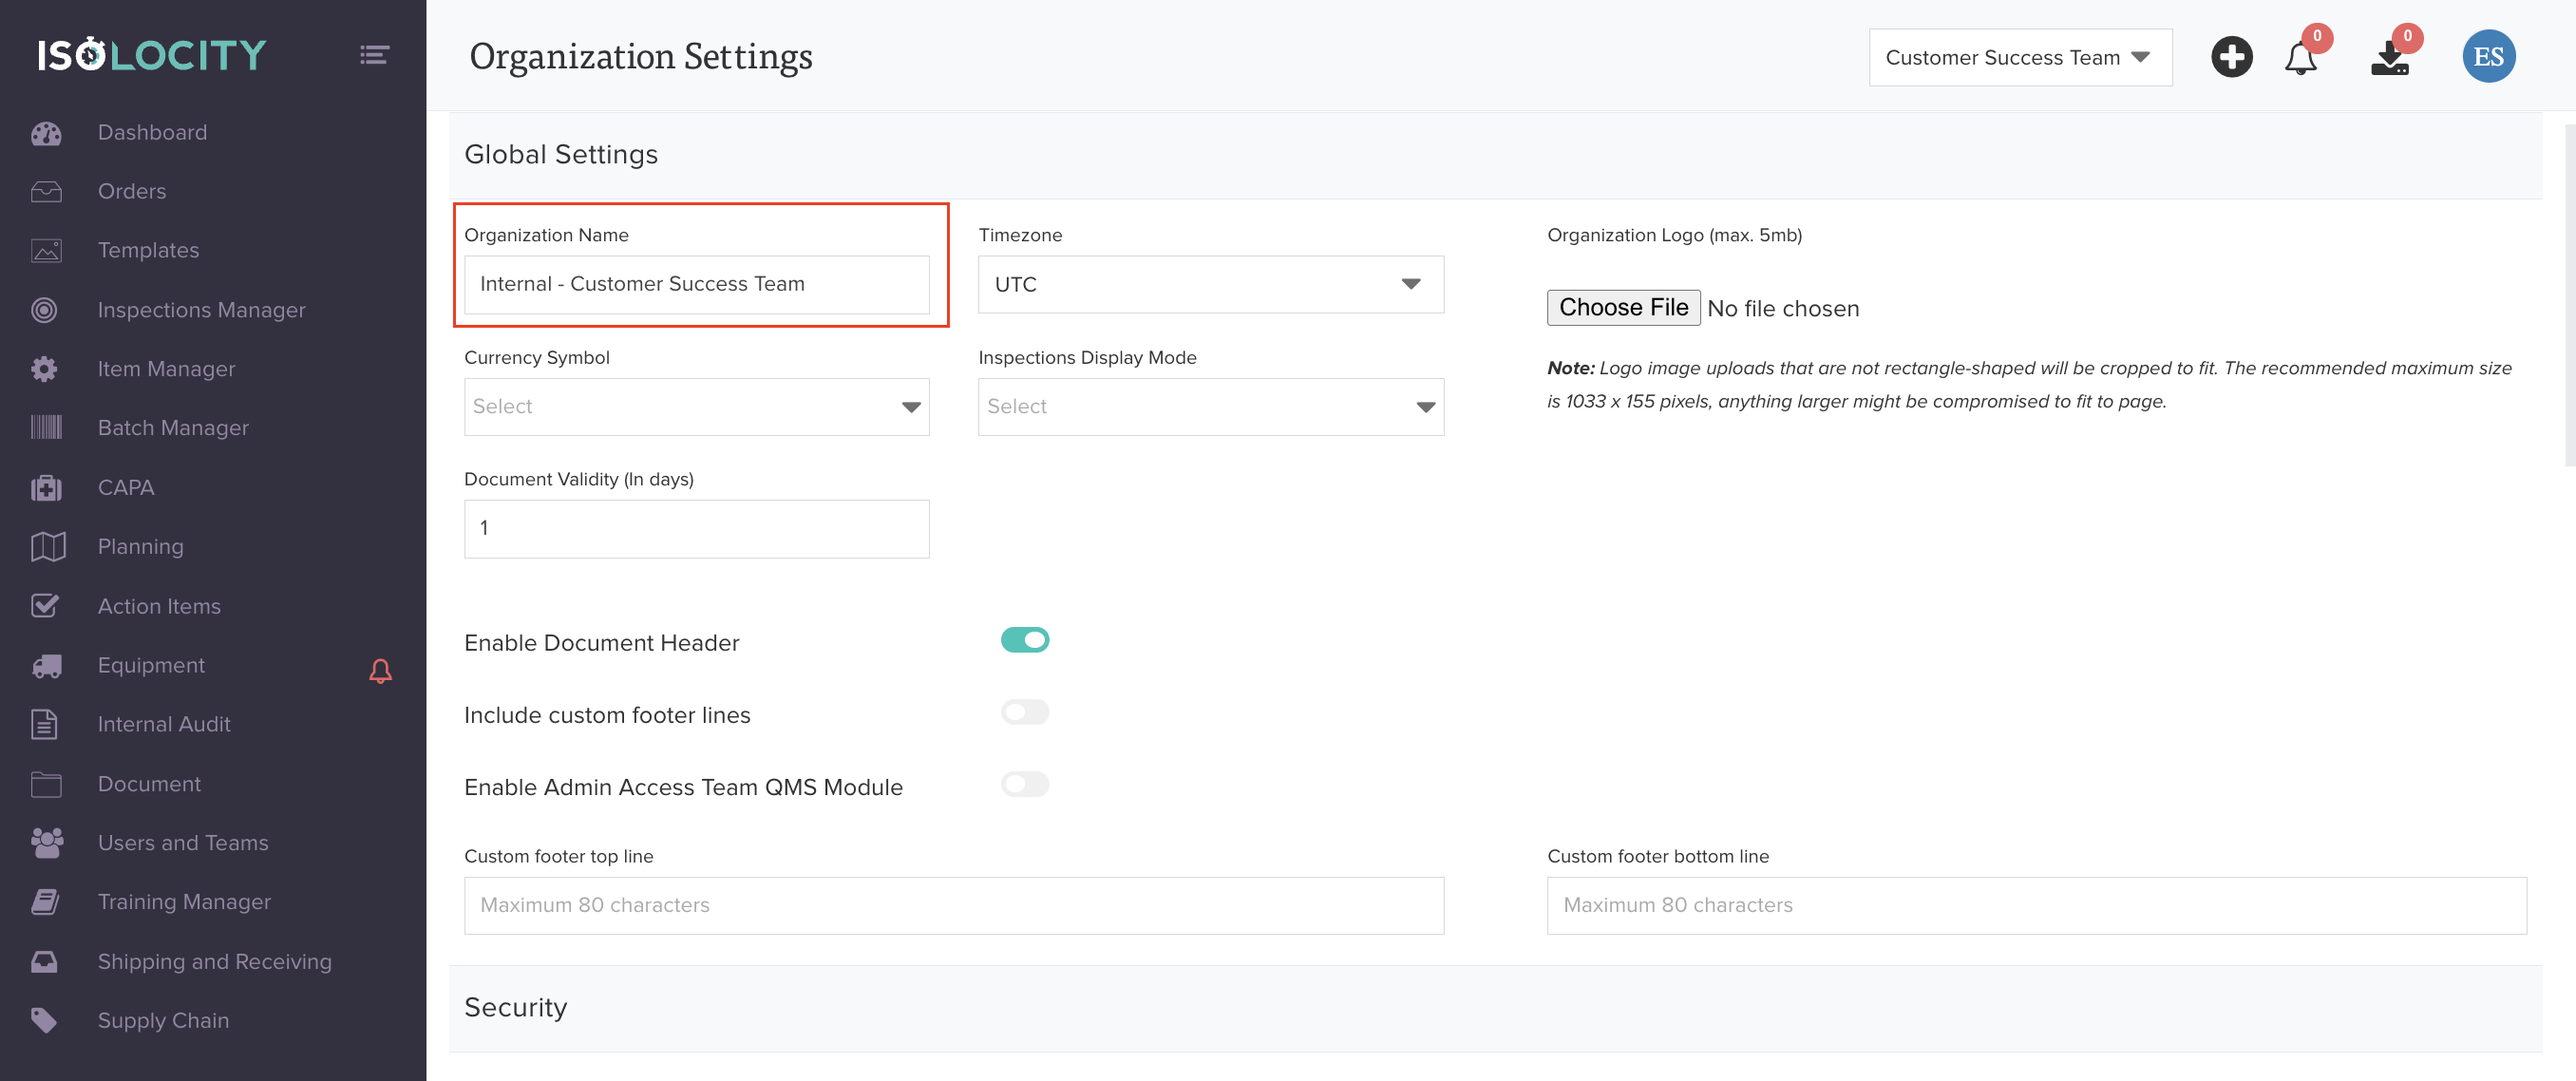
Task: Click the Organization Name input field
Action: tap(696, 285)
